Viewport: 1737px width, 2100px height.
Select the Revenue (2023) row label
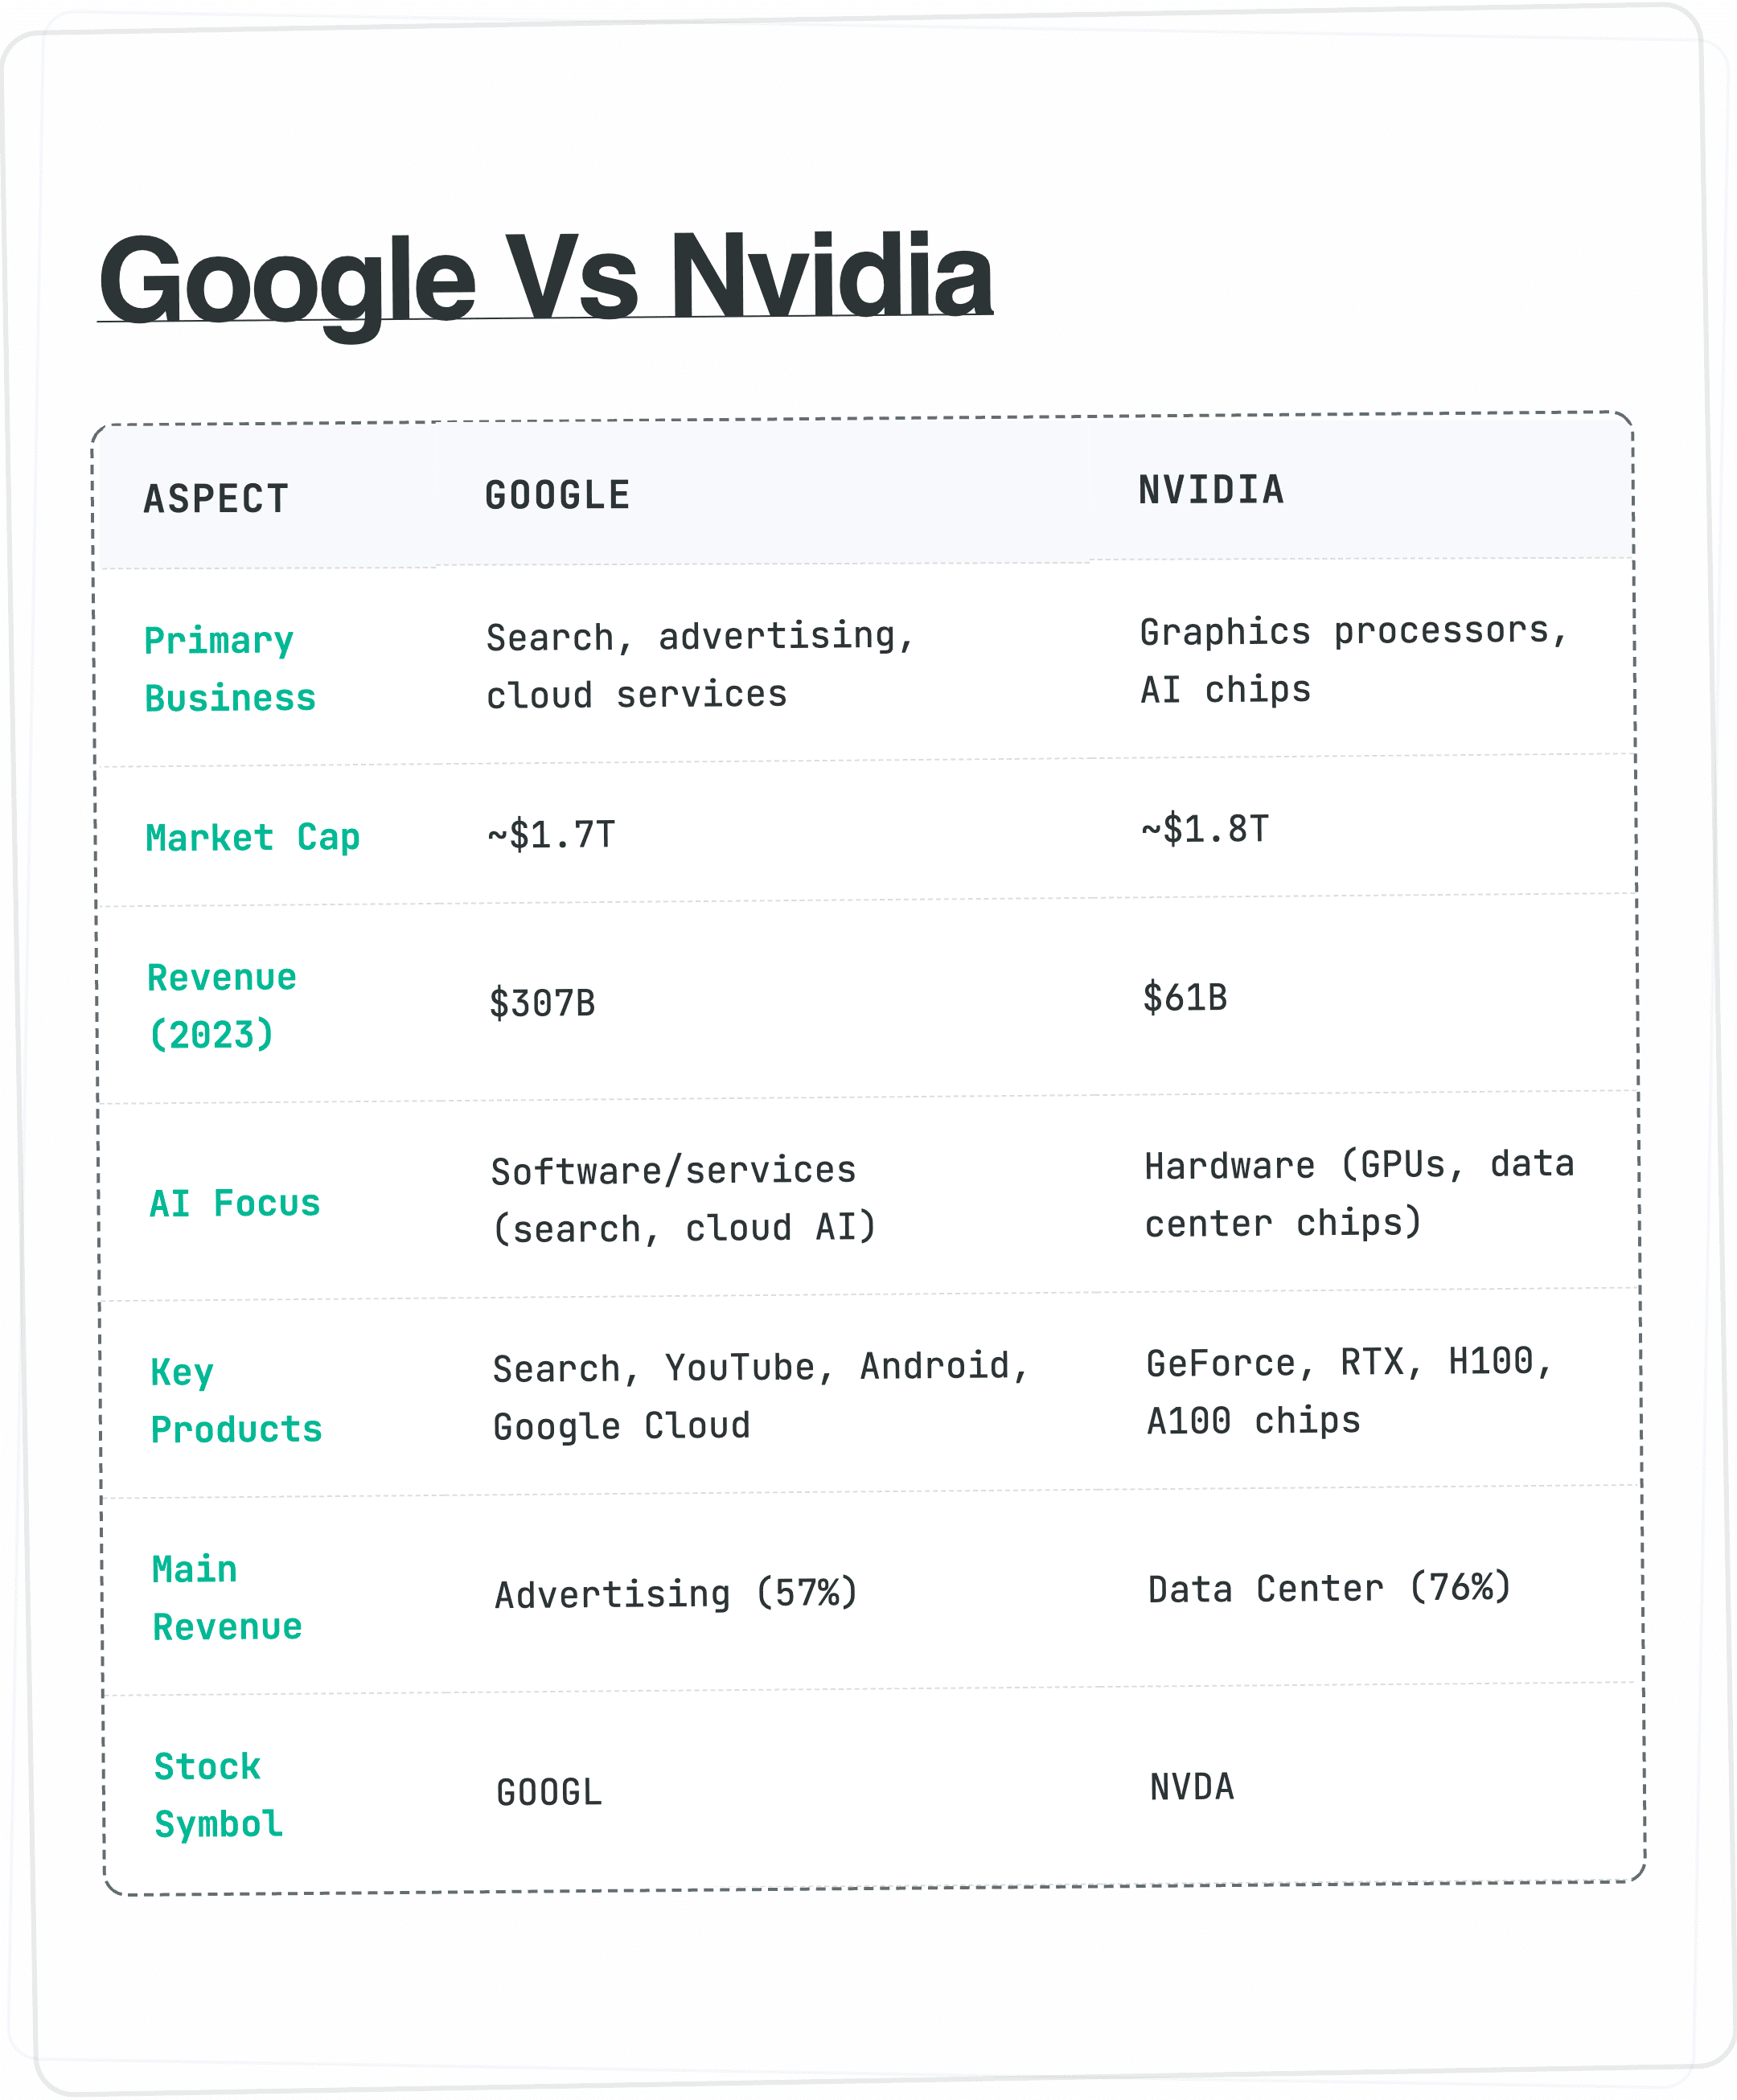coord(222,1006)
